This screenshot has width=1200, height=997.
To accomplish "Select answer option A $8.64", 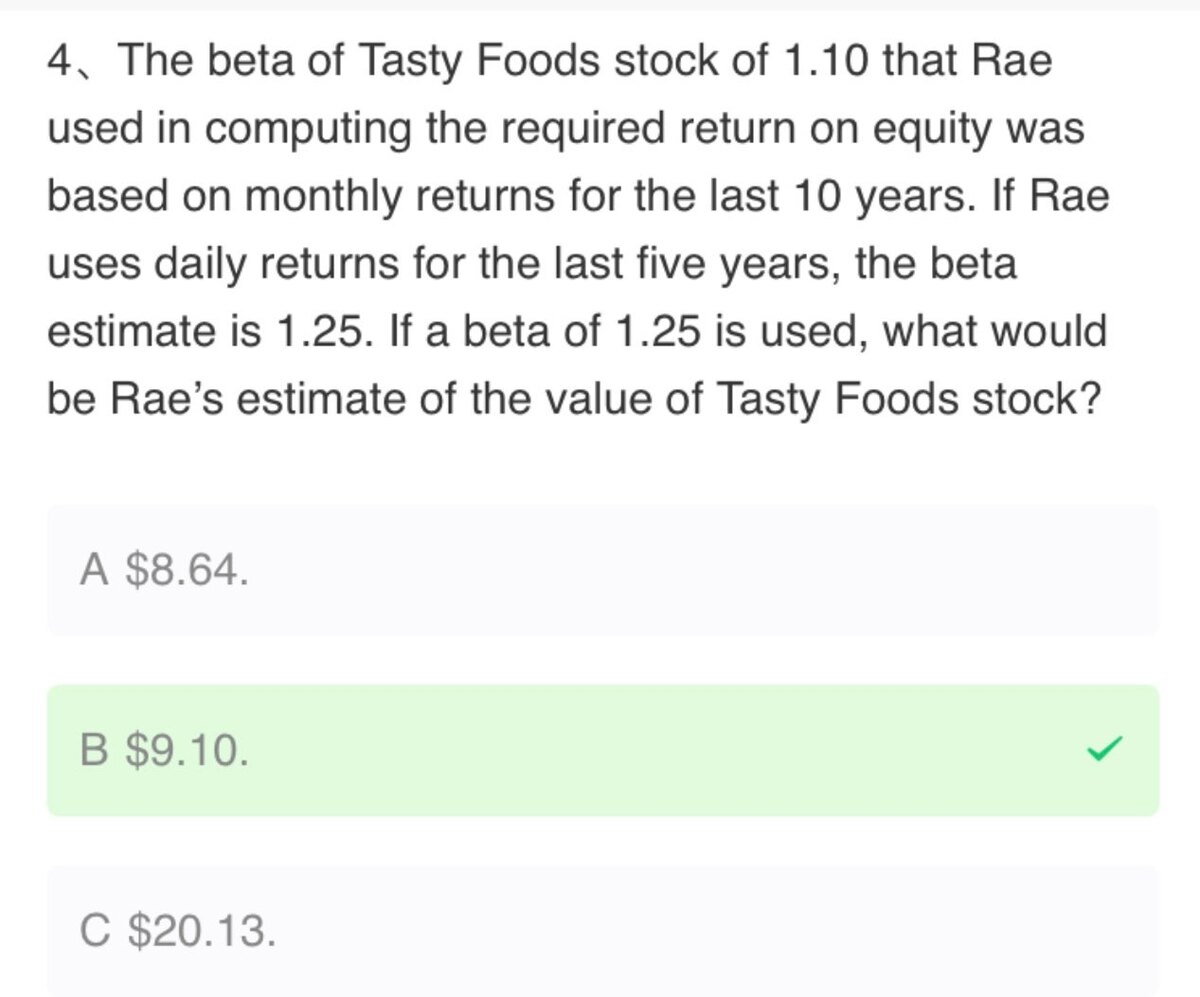I will click(x=603, y=570).
